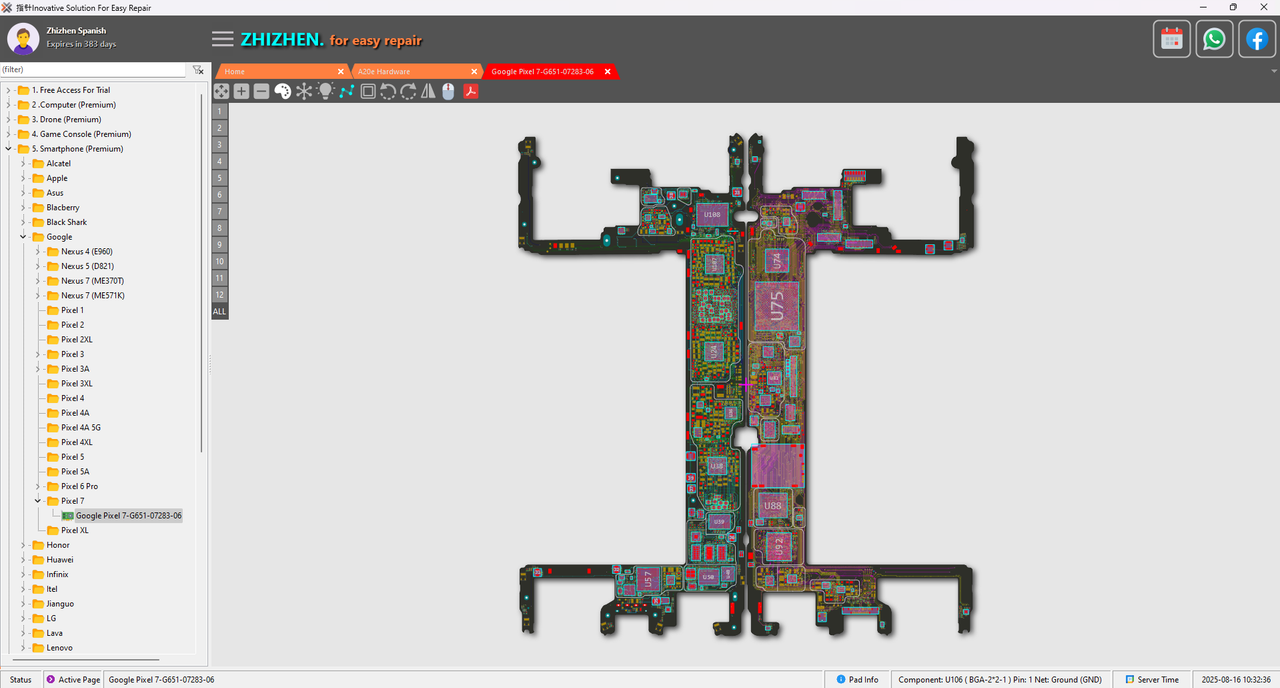This screenshot has width=1280, height=688.
Task: Select layer 7 button
Action: [219, 211]
